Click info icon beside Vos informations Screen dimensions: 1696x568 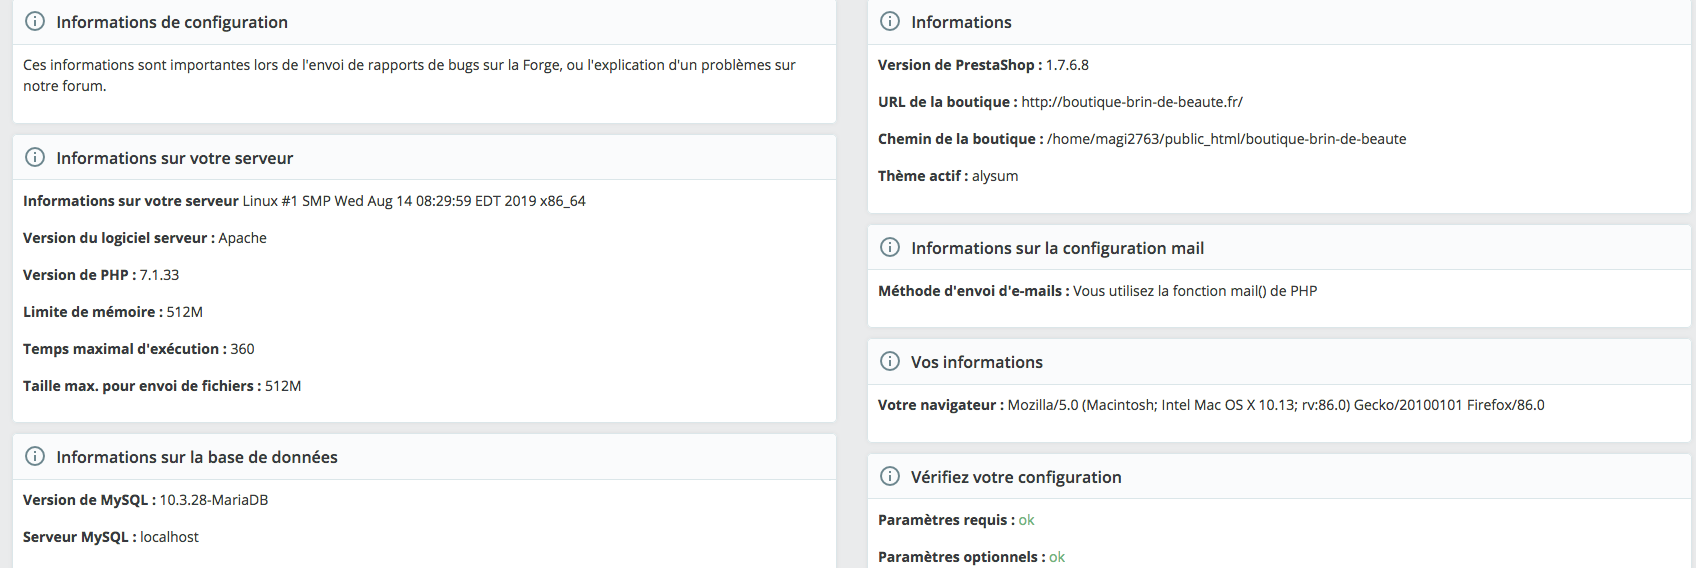tap(890, 361)
